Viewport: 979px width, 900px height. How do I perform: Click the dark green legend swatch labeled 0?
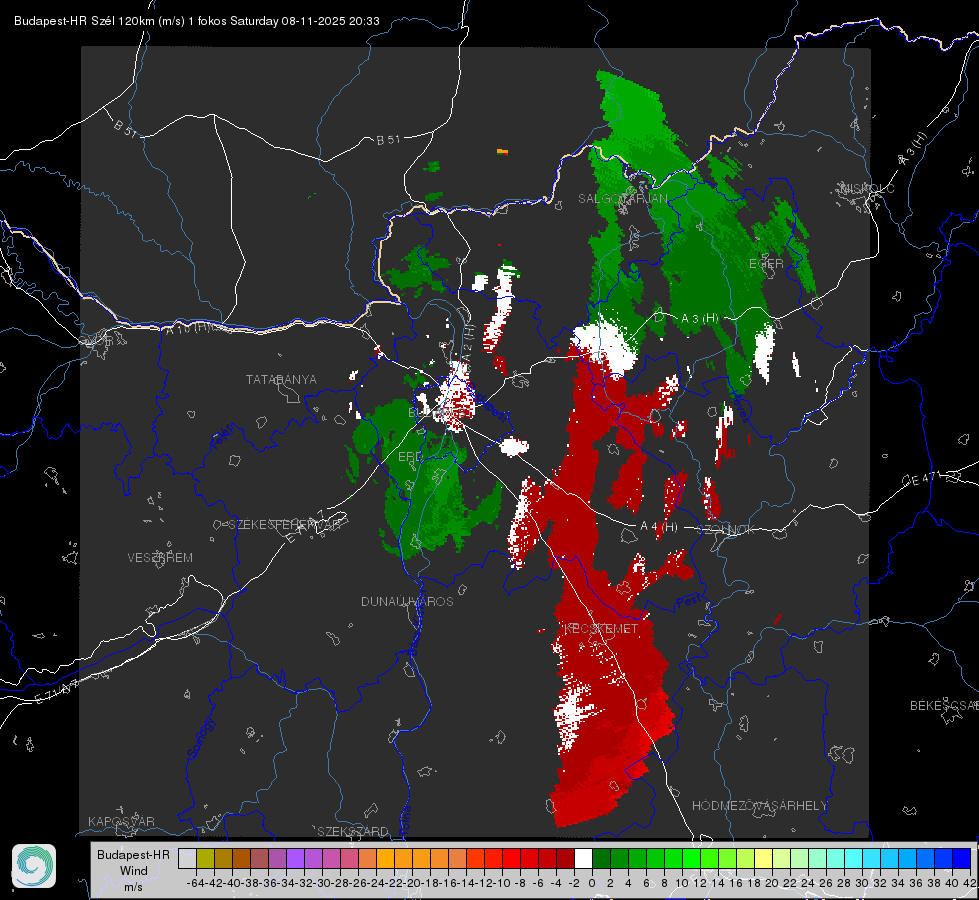(x=601, y=859)
